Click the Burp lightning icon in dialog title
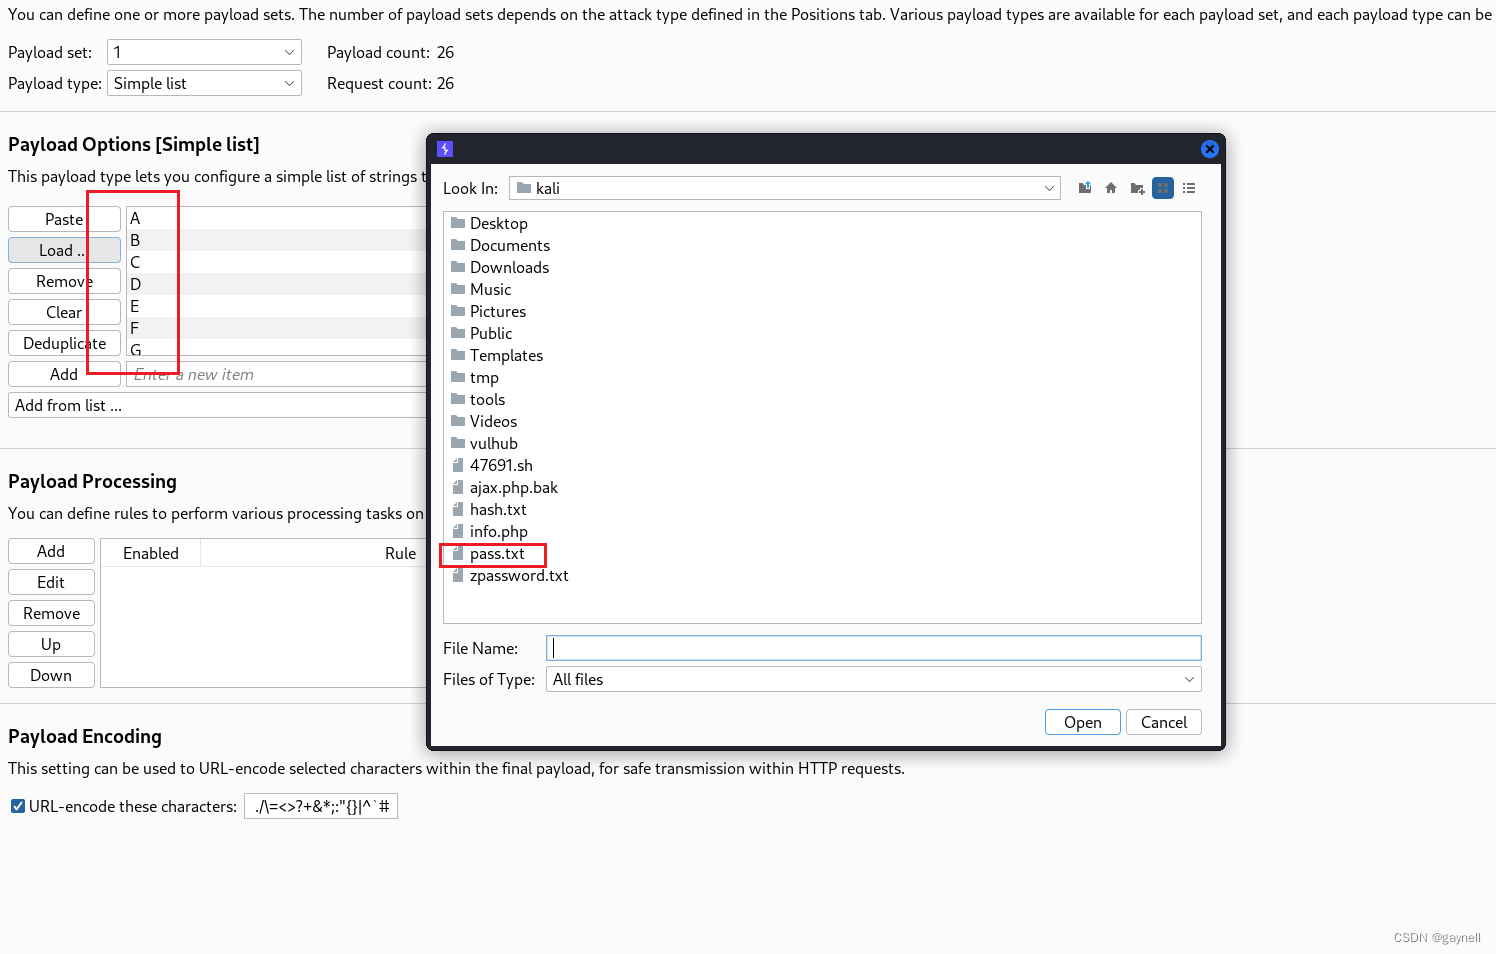Image resolution: width=1496 pixels, height=954 pixels. click(x=445, y=149)
